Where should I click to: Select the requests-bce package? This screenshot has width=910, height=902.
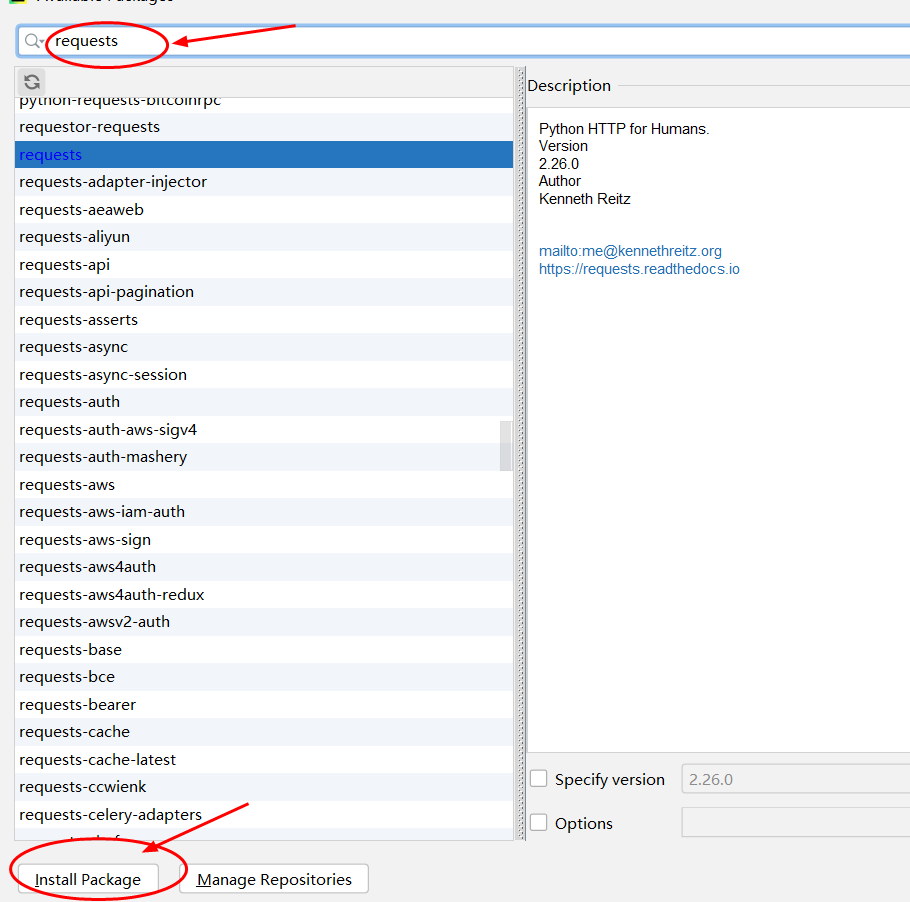coord(263,677)
